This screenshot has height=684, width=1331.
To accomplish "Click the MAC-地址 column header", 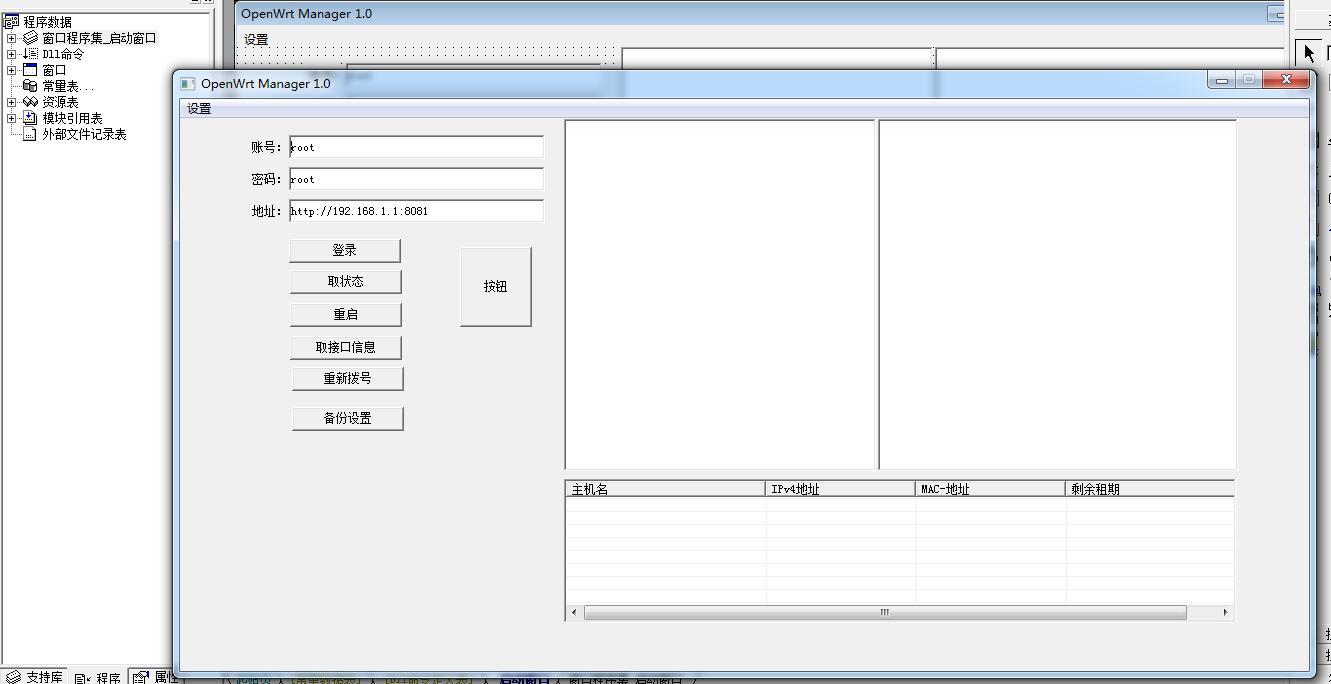I will coord(991,489).
